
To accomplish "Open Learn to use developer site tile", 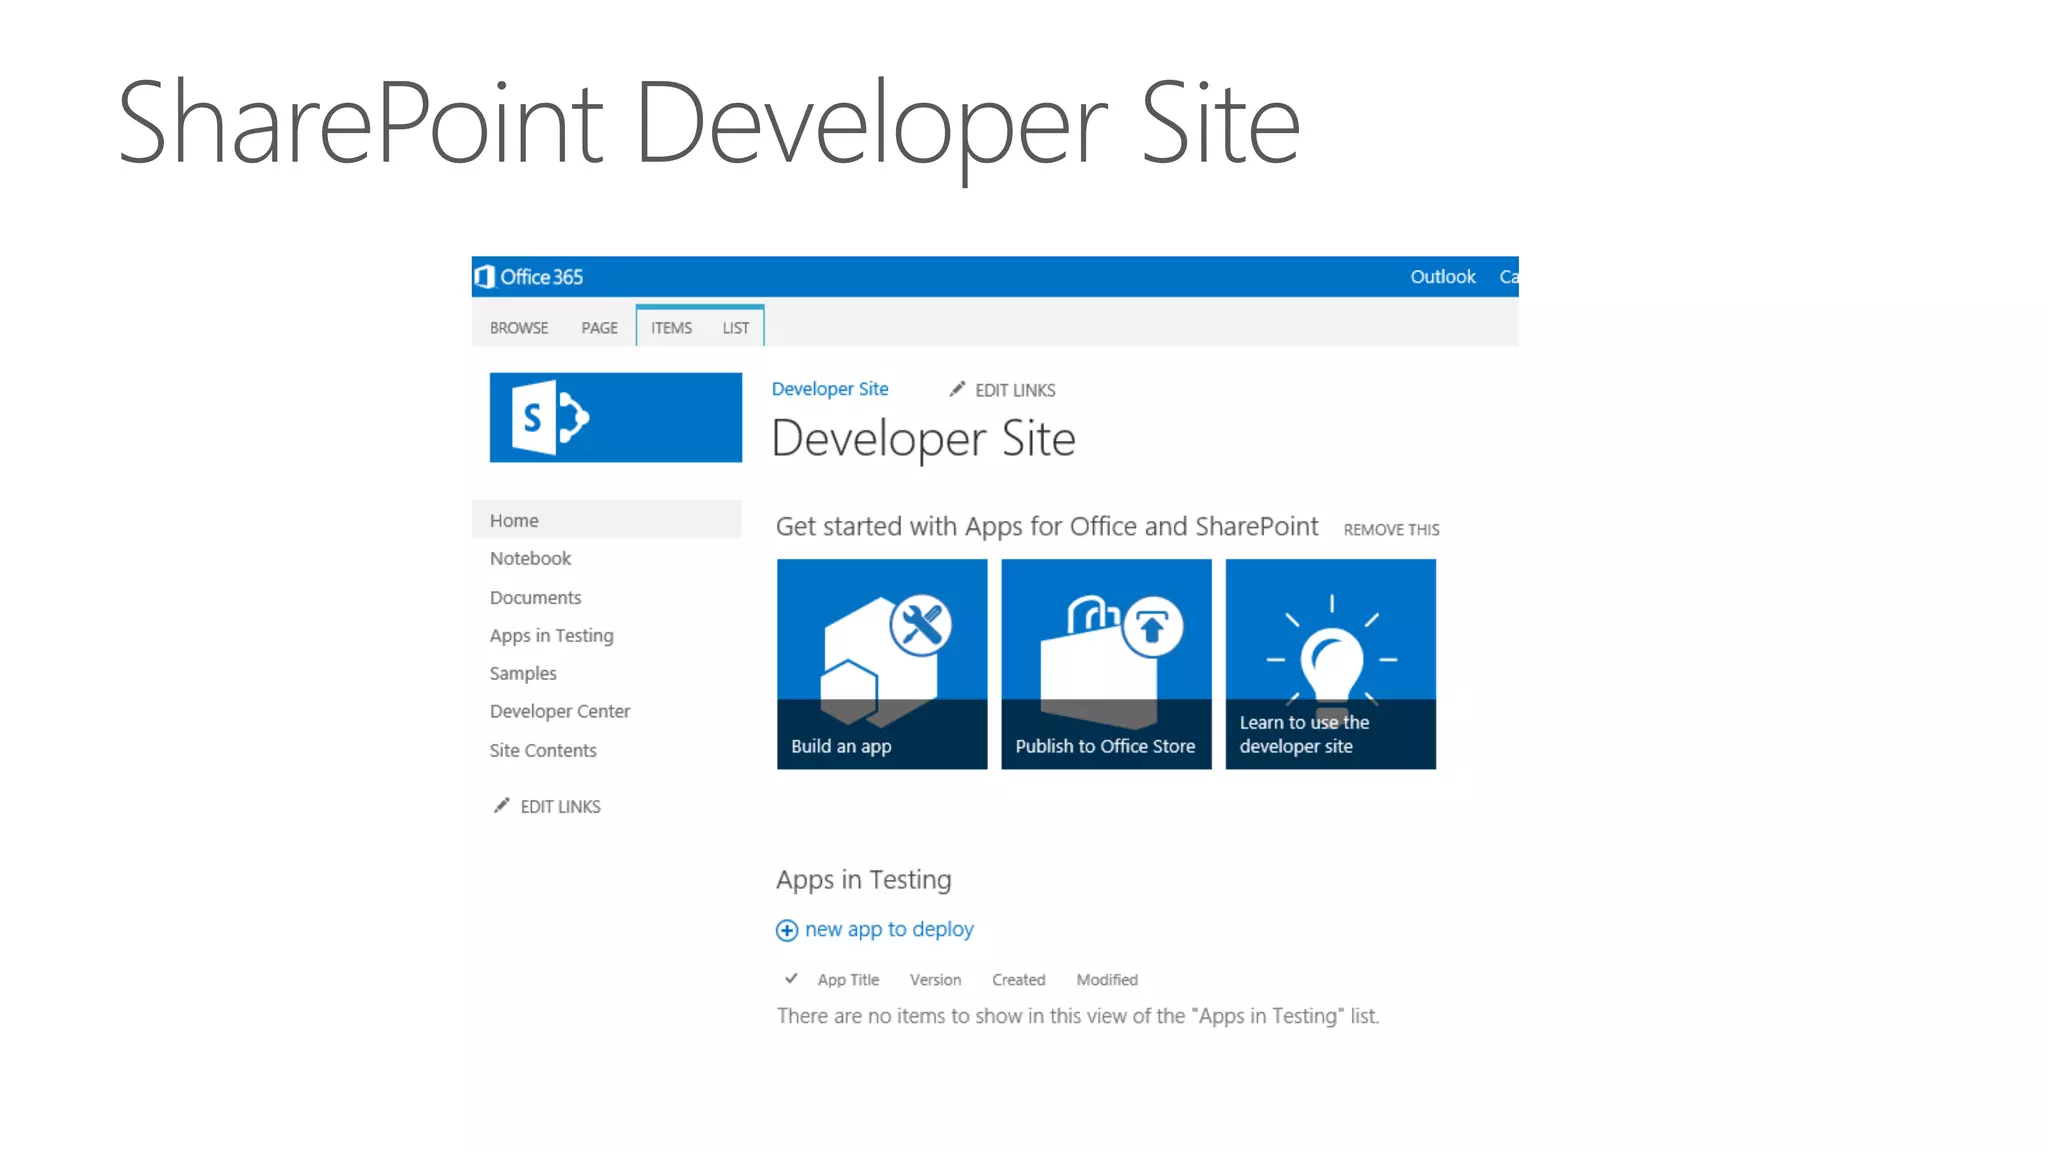I will (1330, 664).
